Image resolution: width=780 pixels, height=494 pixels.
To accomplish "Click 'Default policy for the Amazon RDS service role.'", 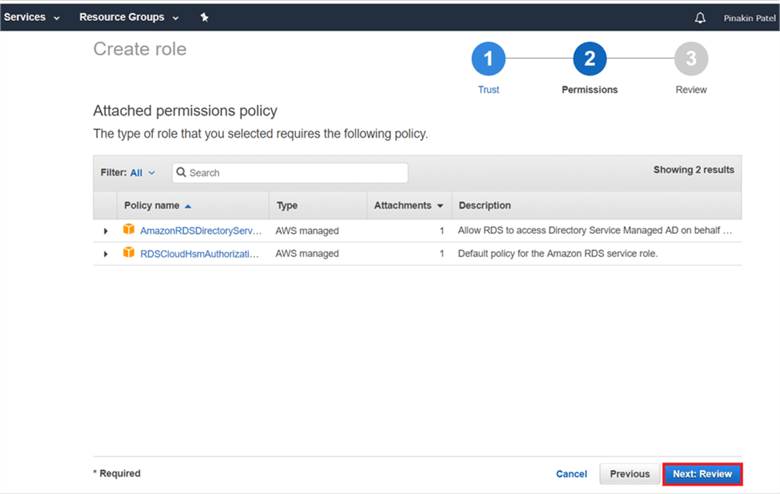I will click(x=558, y=254).
